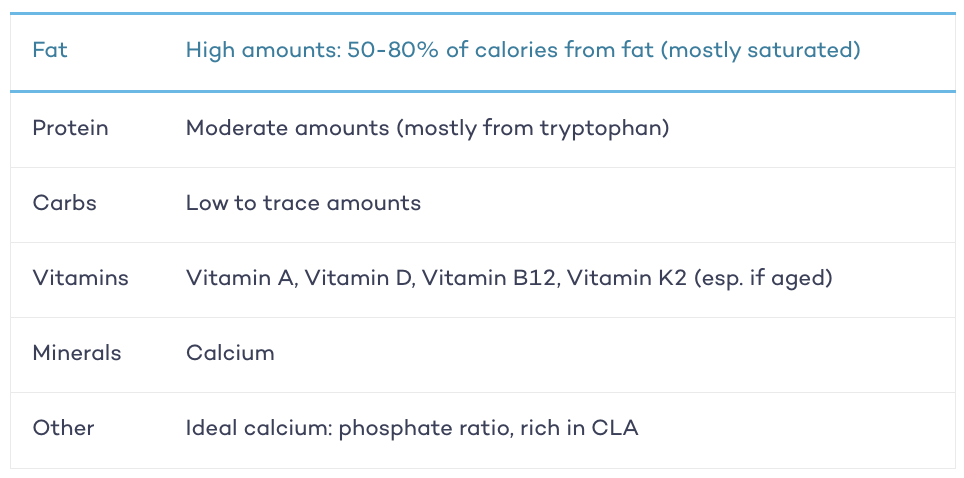Click the ideal calcium phosphate ratio text
The height and width of the screenshot is (478, 964).
(348, 429)
